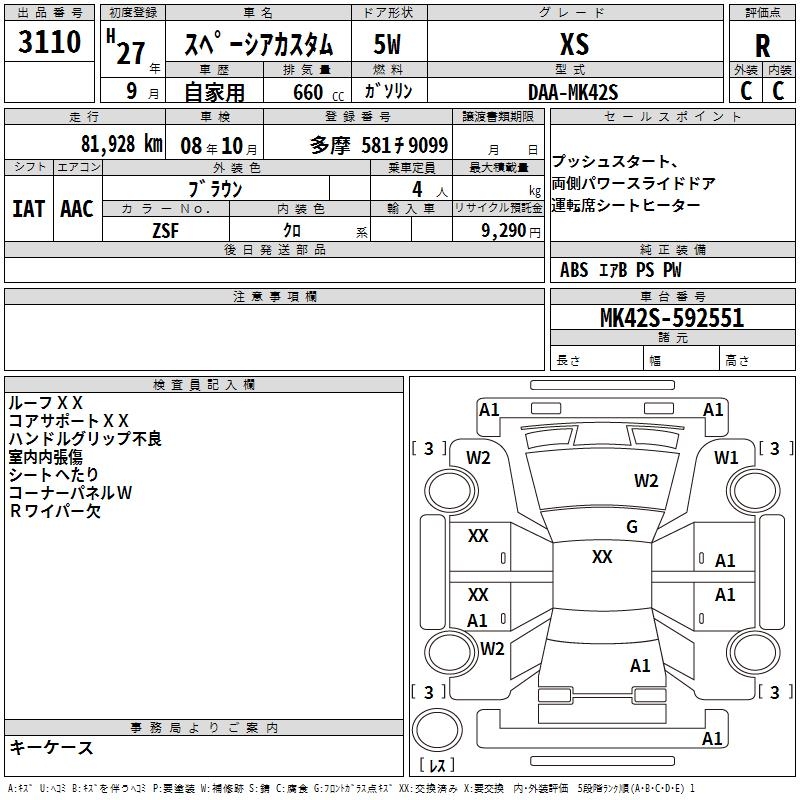Select sales point プッシュスタート
800x800 pixels.
tap(615, 161)
